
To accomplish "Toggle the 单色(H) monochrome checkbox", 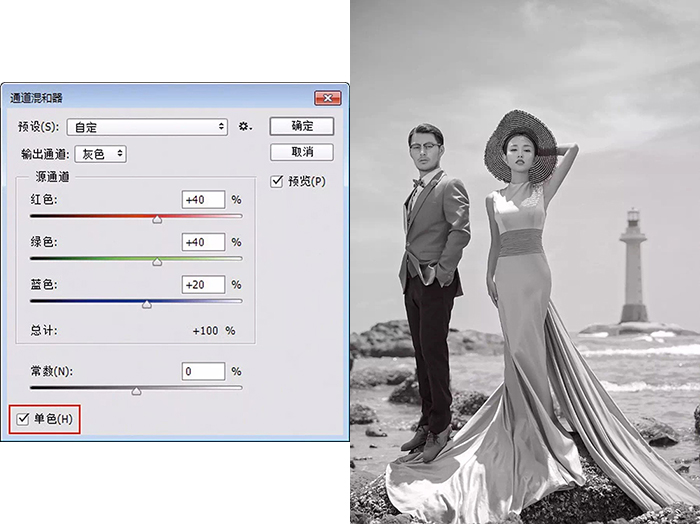I will click(x=23, y=419).
